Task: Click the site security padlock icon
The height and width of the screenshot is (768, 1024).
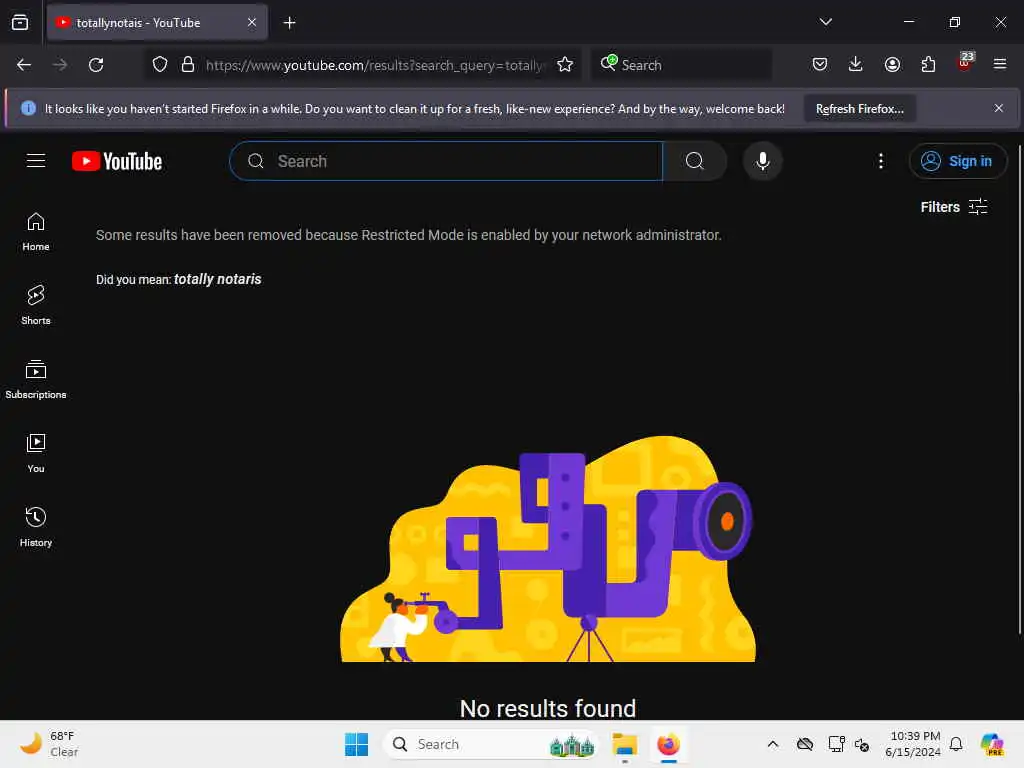Action: tap(188, 65)
